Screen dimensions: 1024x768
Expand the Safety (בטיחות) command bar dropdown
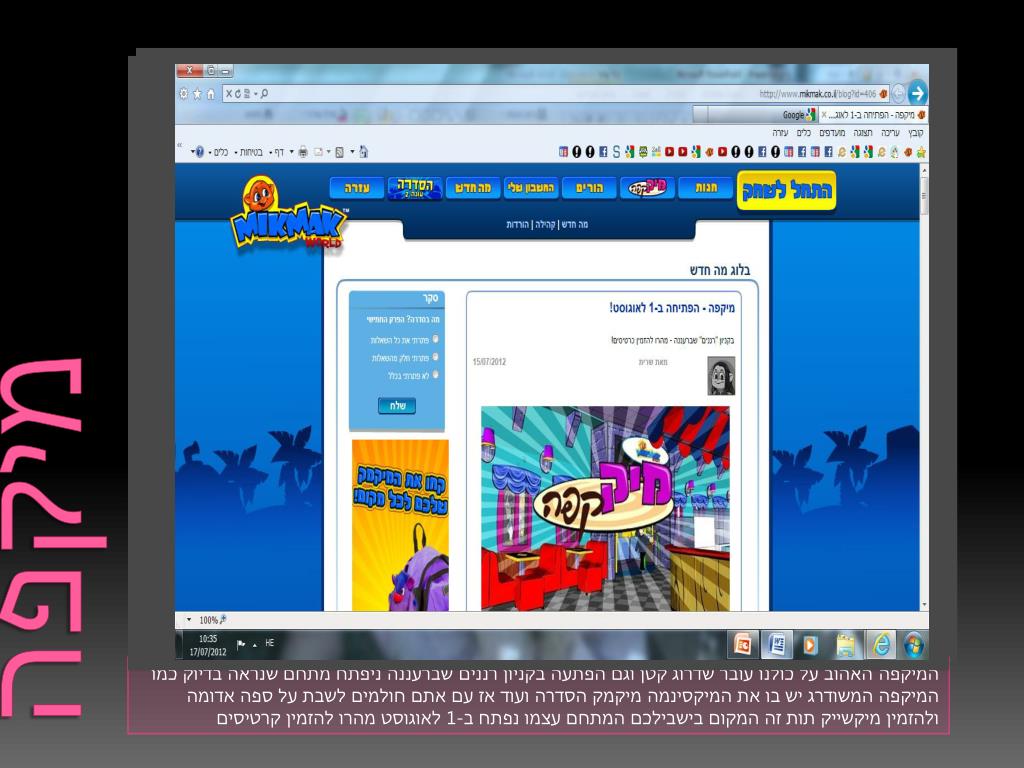tap(236, 152)
